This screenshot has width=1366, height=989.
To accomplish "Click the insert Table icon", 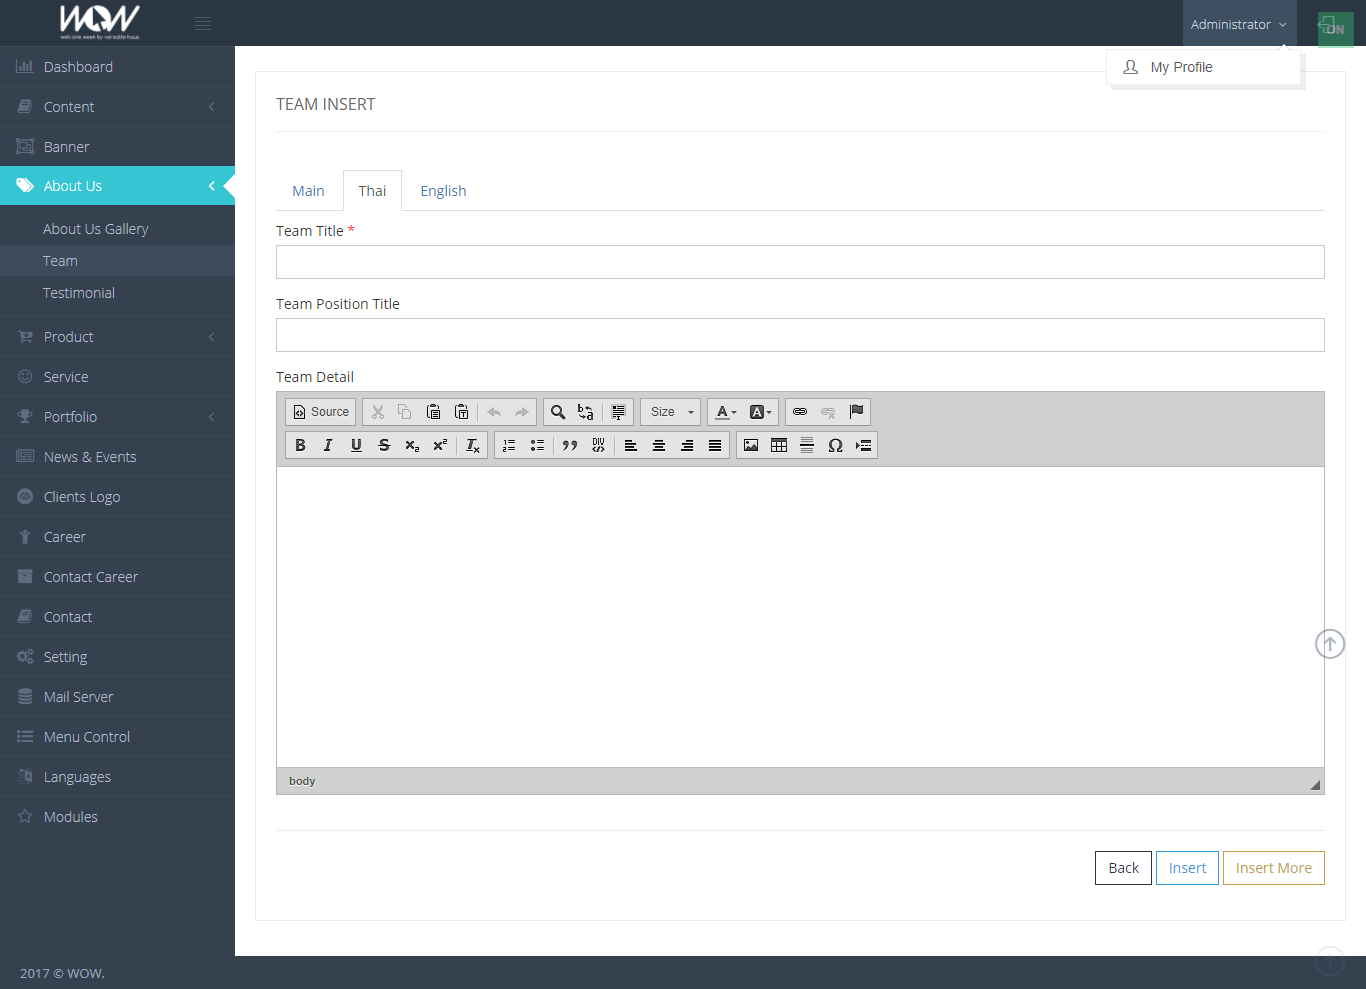I will [779, 446].
